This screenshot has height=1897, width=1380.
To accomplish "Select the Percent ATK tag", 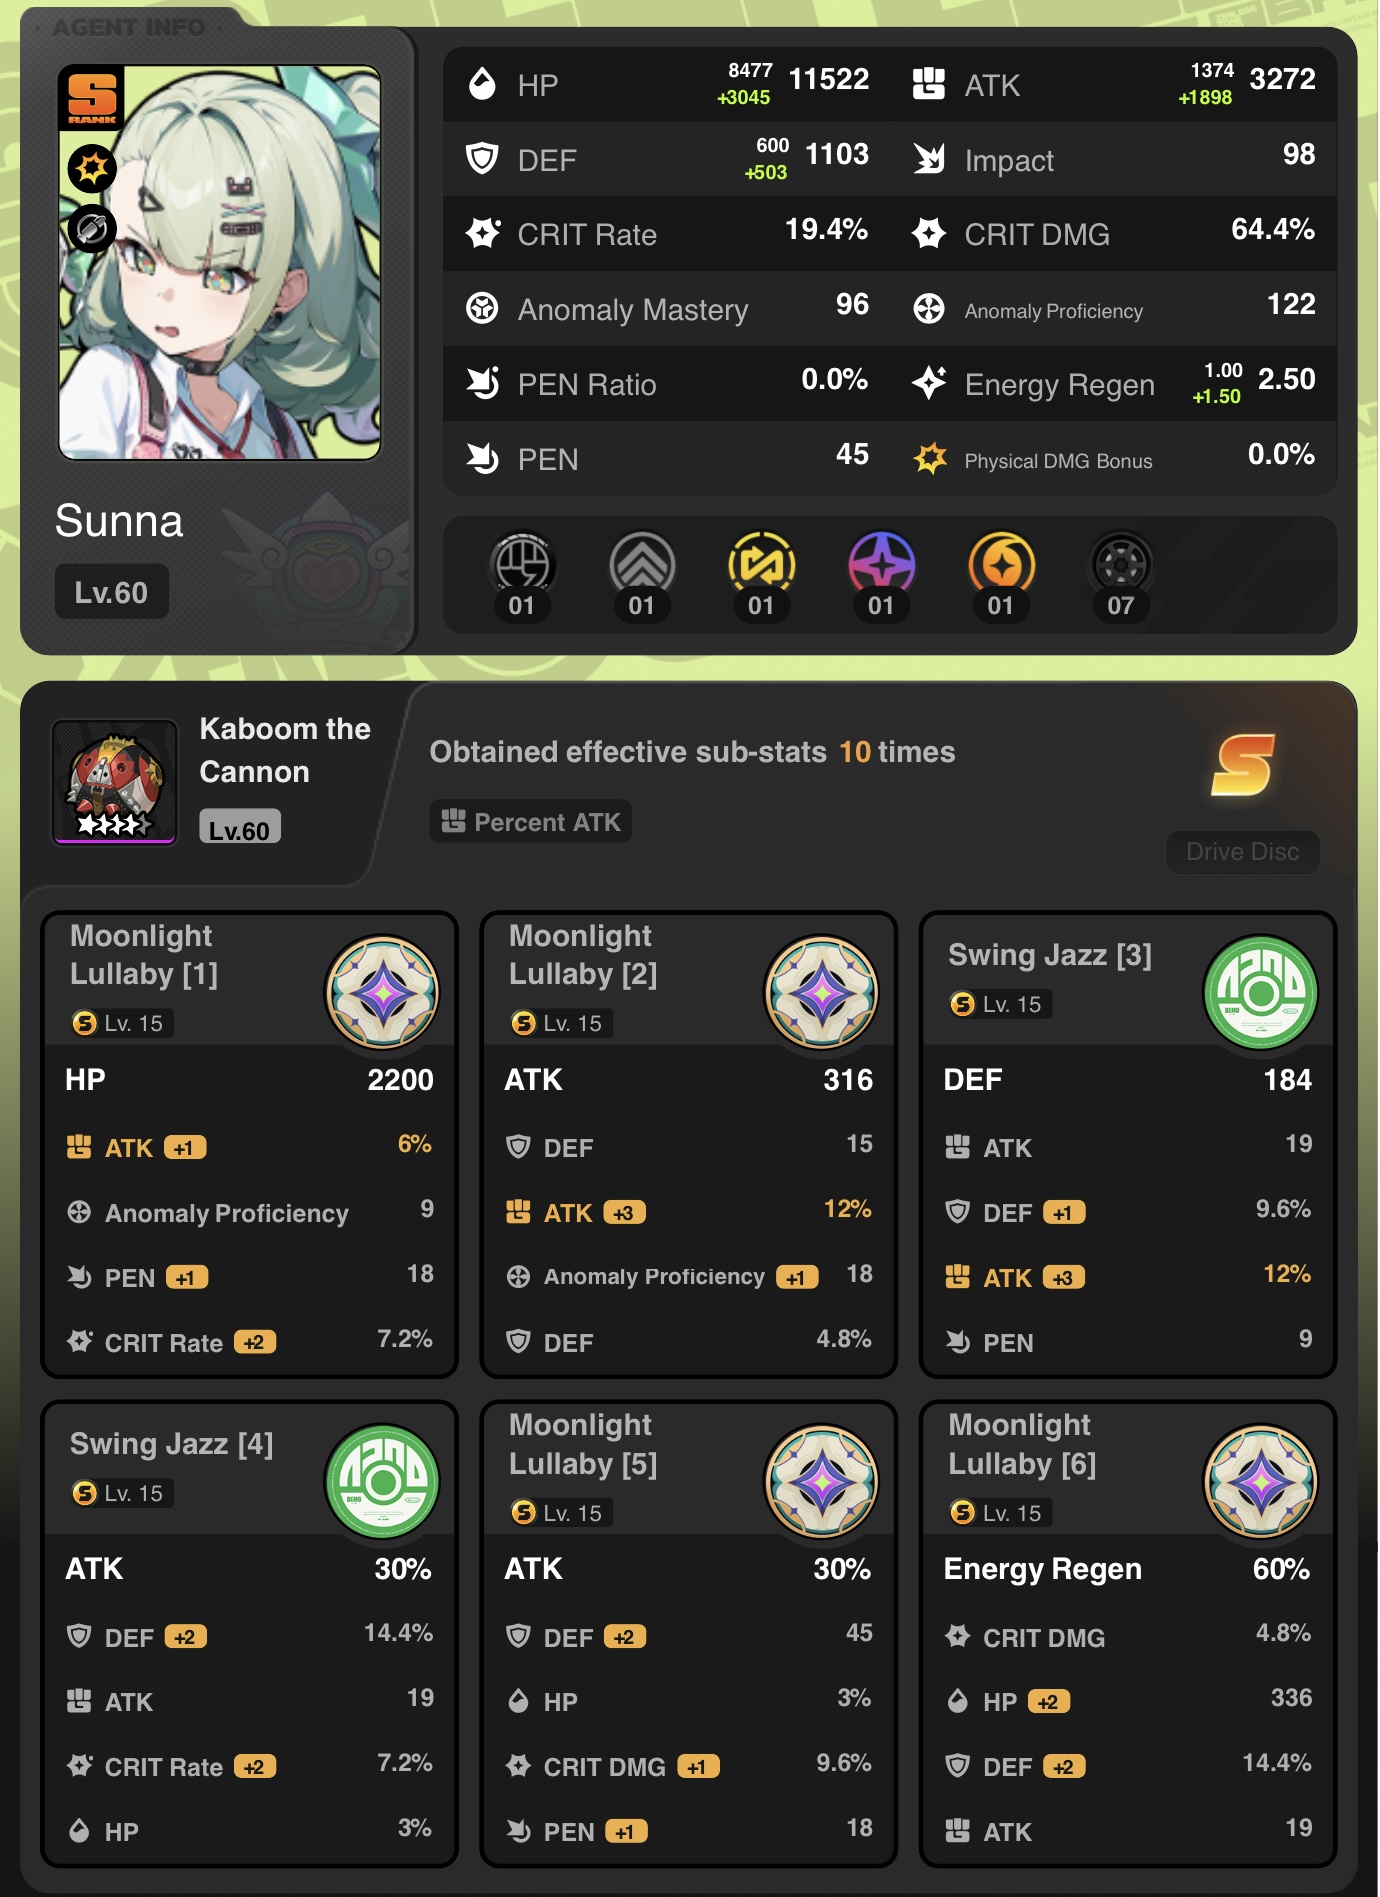I will pos(531,822).
